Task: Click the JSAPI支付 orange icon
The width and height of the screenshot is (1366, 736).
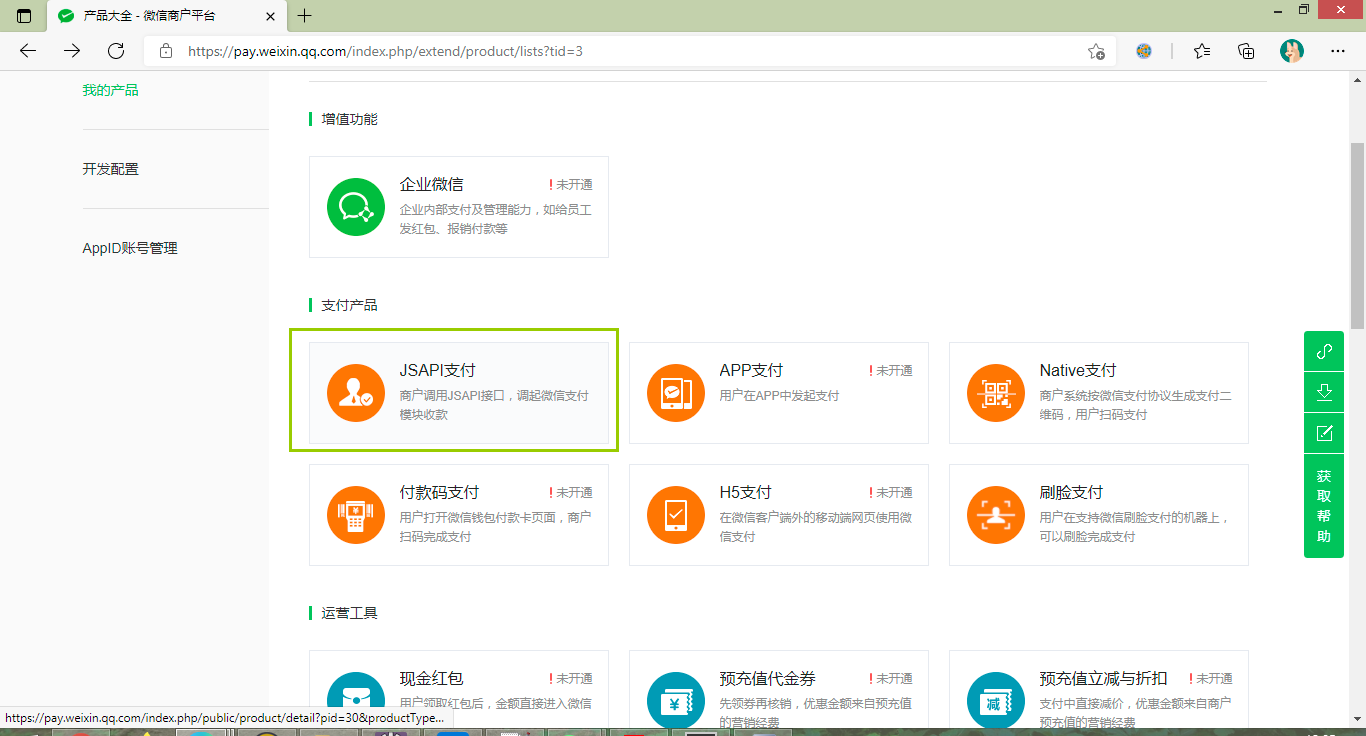Action: click(356, 393)
